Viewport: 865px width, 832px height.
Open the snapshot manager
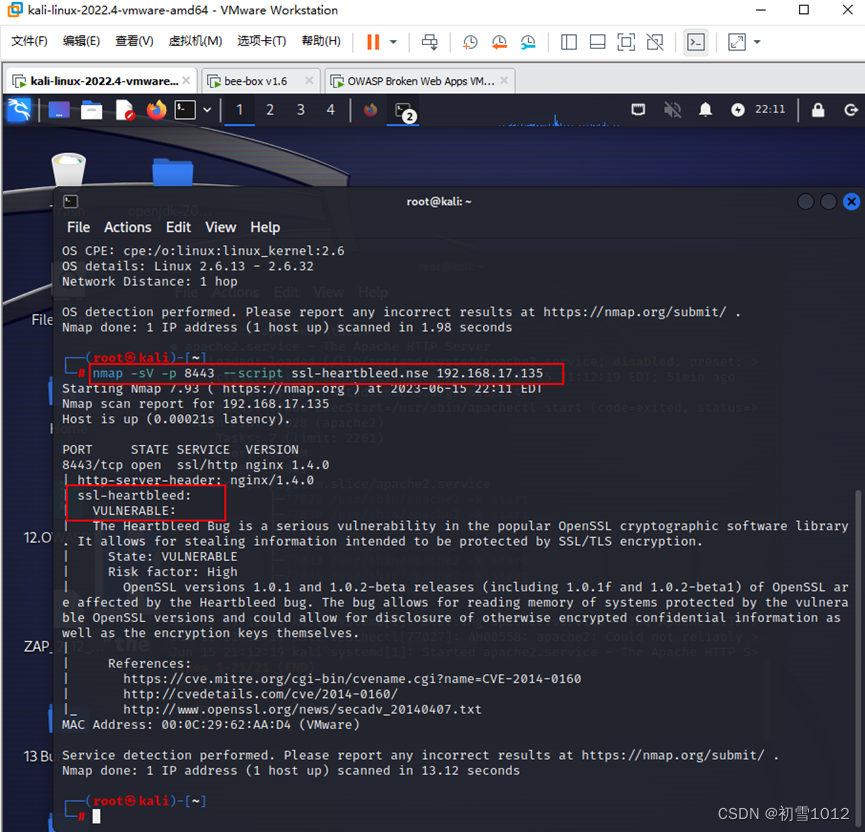click(528, 42)
